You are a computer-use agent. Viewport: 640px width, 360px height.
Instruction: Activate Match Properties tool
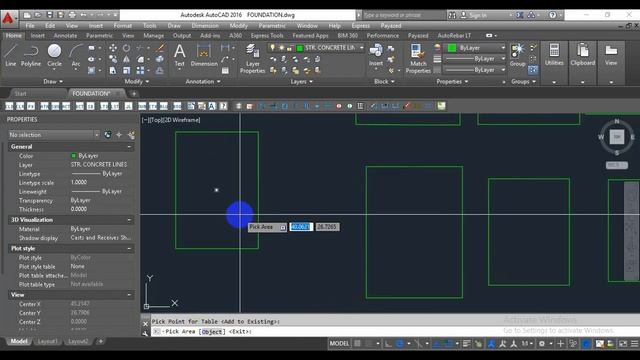coord(418,58)
